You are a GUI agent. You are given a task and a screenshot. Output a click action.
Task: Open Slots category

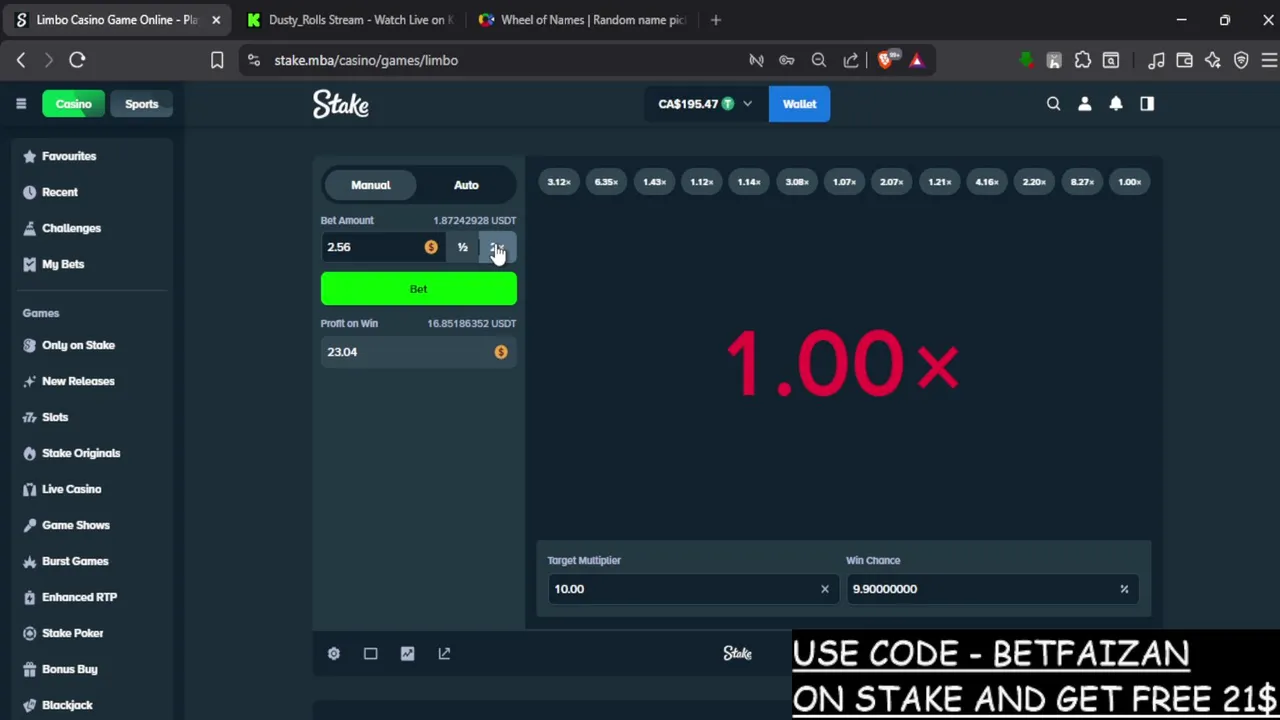click(x=55, y=417)
